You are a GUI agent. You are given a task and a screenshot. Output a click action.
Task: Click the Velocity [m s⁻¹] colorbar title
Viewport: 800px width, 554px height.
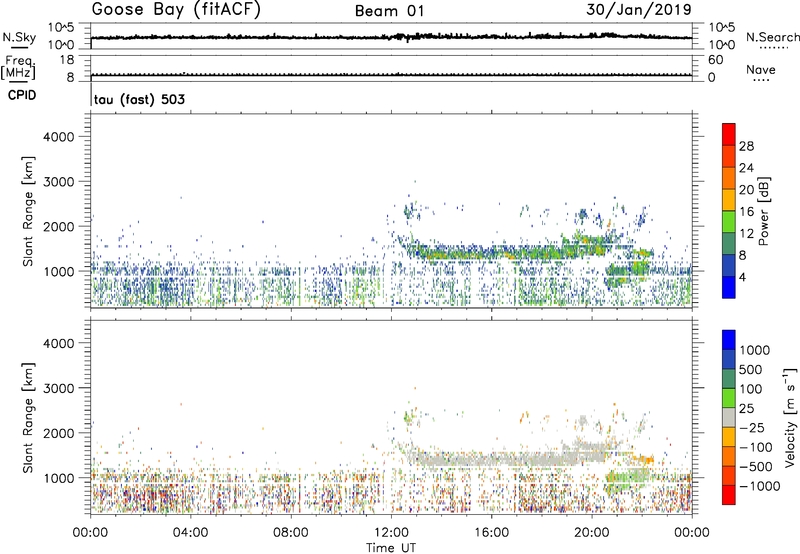coord(790,417)
